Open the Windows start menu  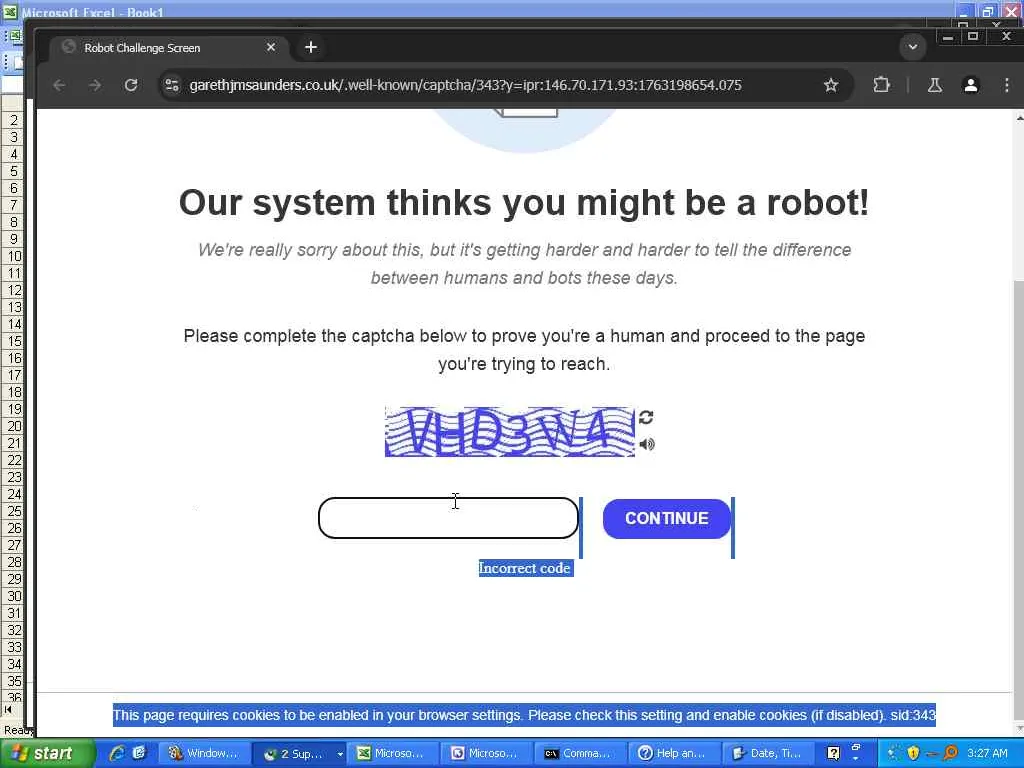pyautogui.click(x=46, y=753)
